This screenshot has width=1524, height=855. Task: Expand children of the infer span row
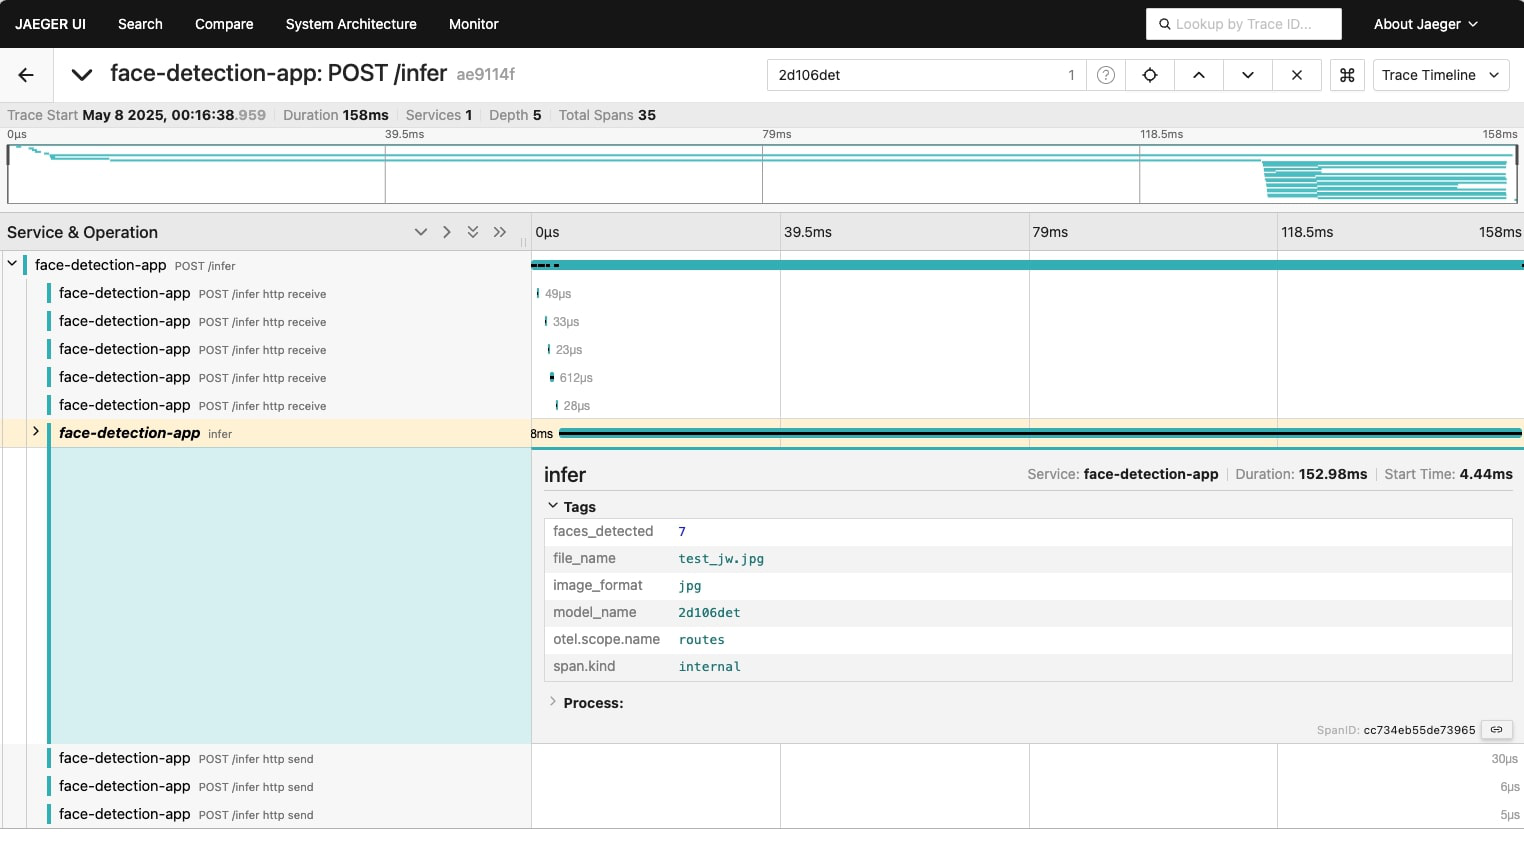36,432
